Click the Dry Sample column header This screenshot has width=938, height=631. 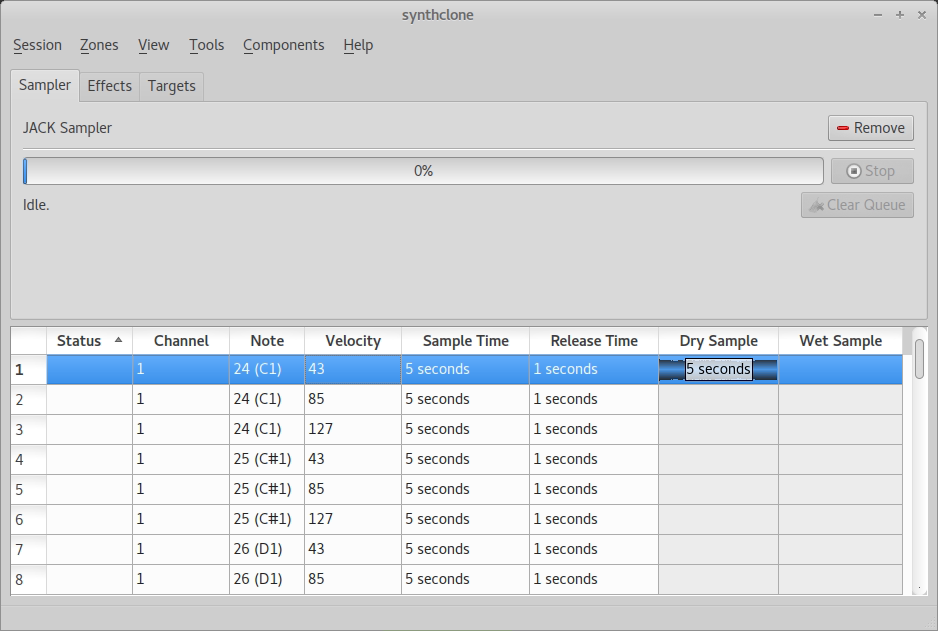point(718,341)
